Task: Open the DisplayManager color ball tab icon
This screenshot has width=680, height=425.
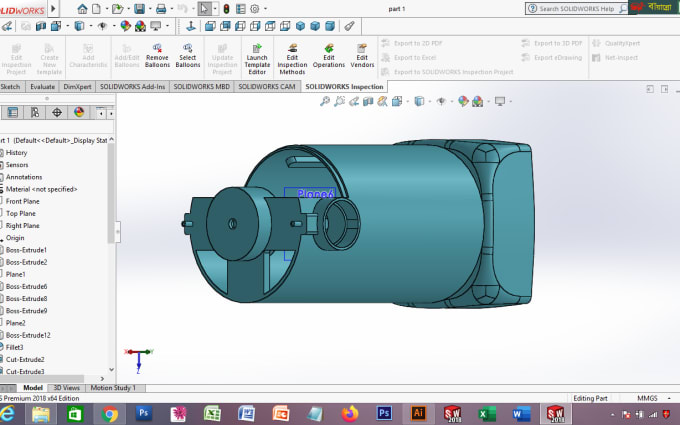Action: (x=79, y=113)
